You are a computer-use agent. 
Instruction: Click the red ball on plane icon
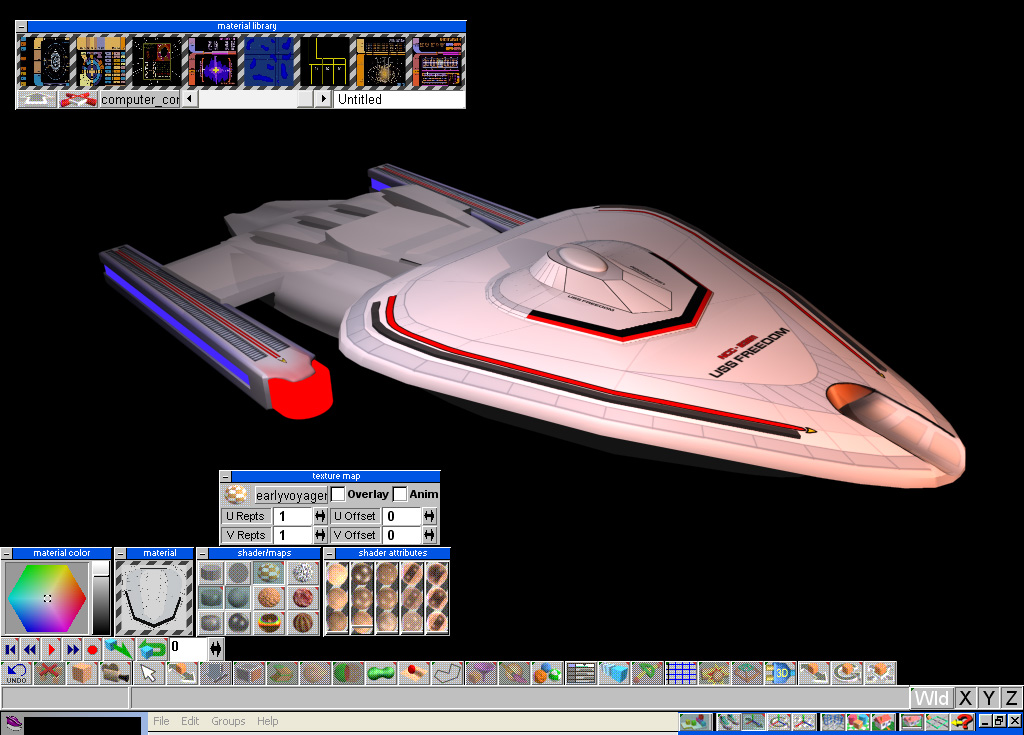[415, 673]
